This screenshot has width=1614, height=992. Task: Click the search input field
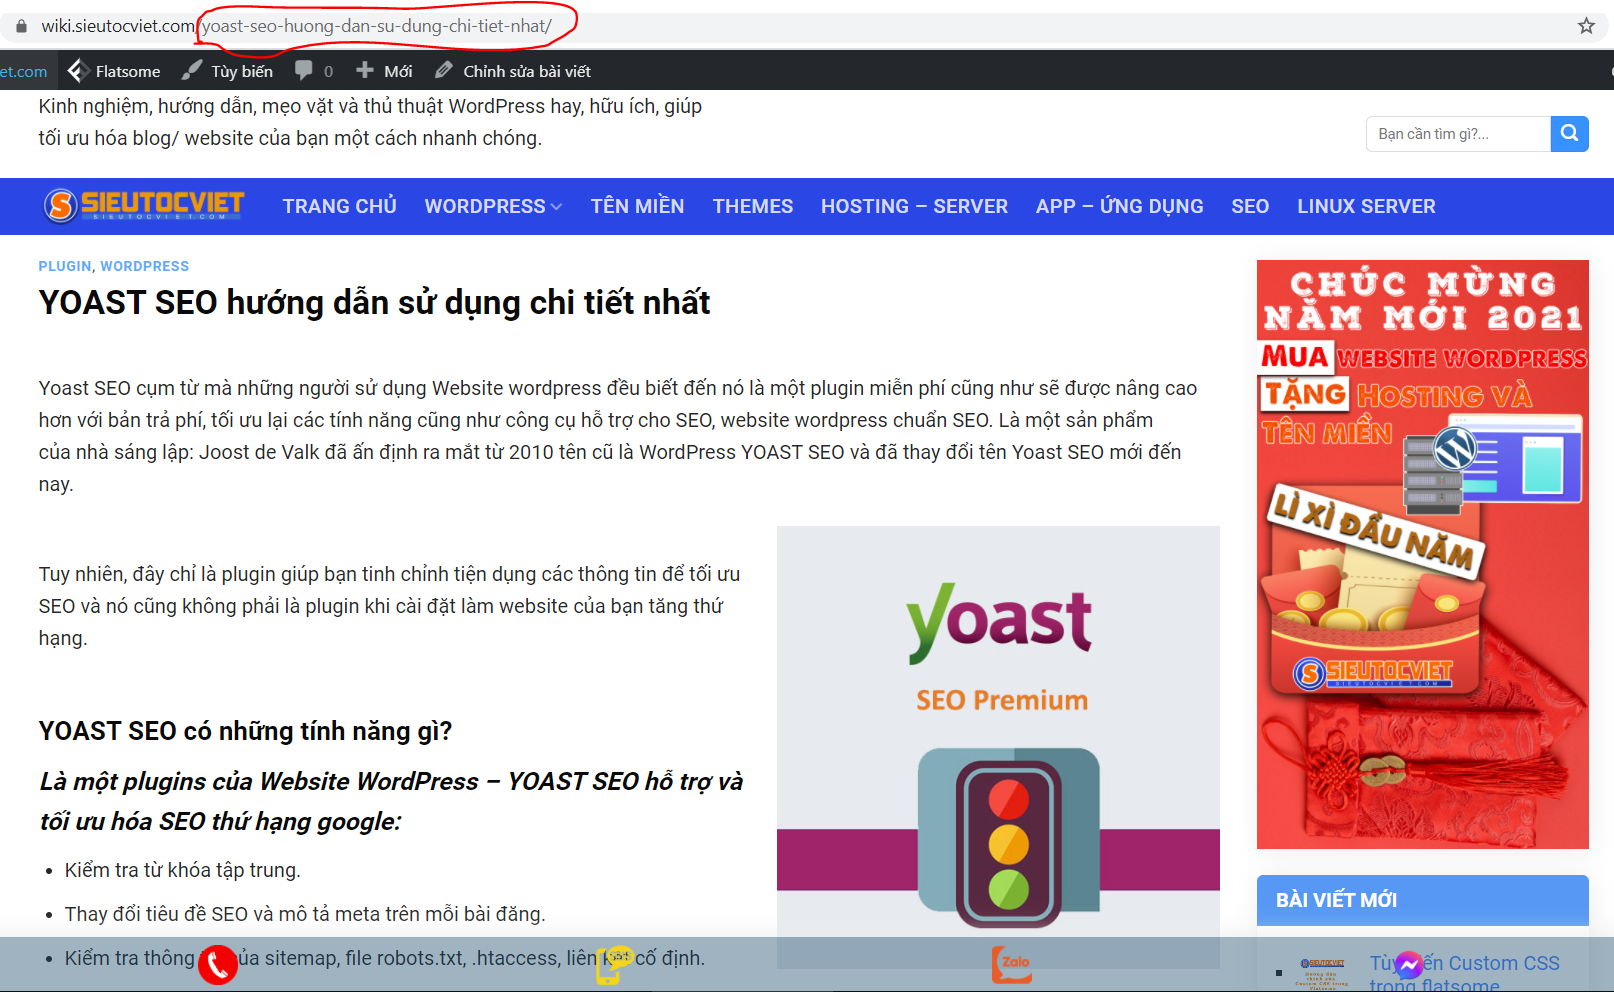point(1458,134)
